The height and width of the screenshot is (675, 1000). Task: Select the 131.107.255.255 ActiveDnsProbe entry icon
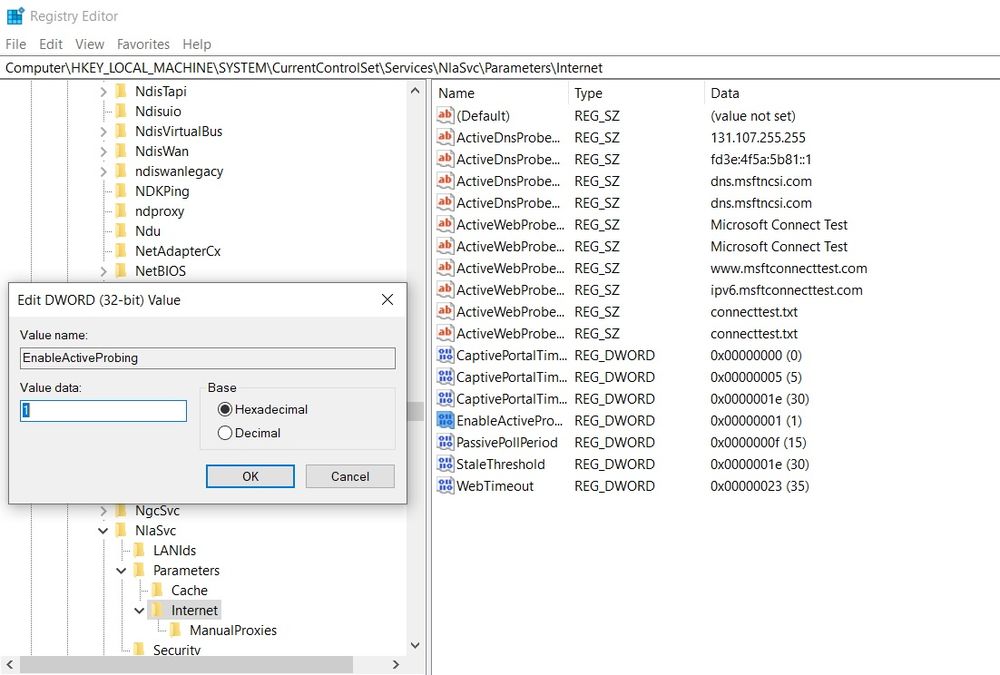[445, 137]
